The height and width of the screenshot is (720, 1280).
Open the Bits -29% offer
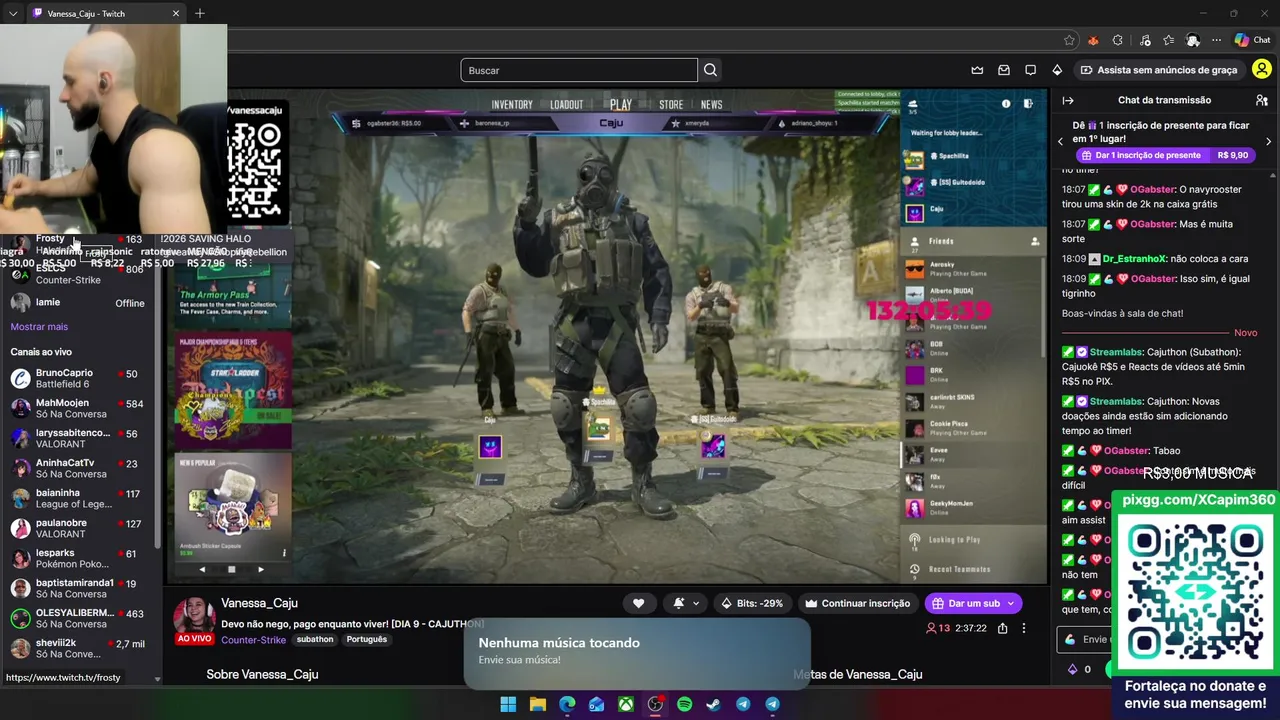pos(752,603)
